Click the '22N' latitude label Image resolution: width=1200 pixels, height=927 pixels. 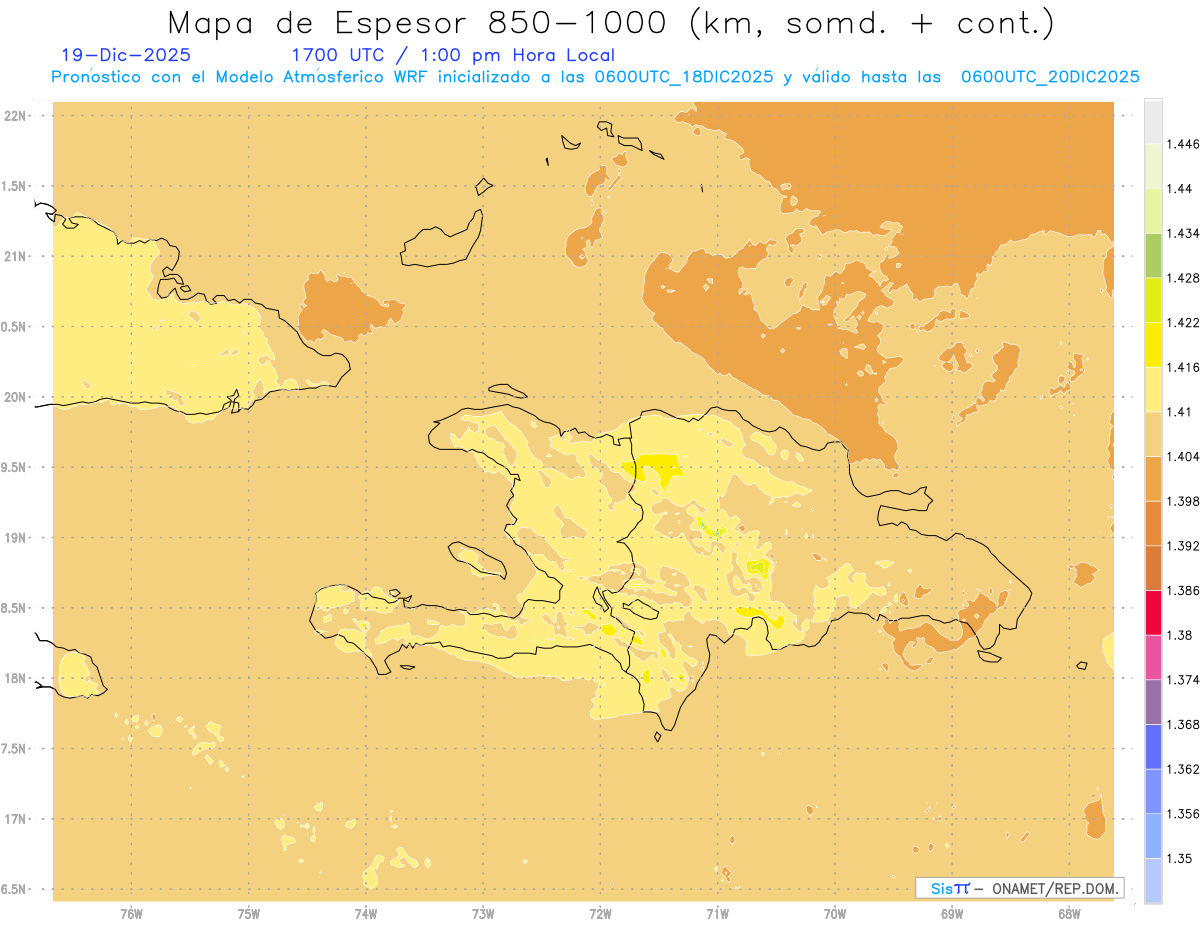coord(15,116)
